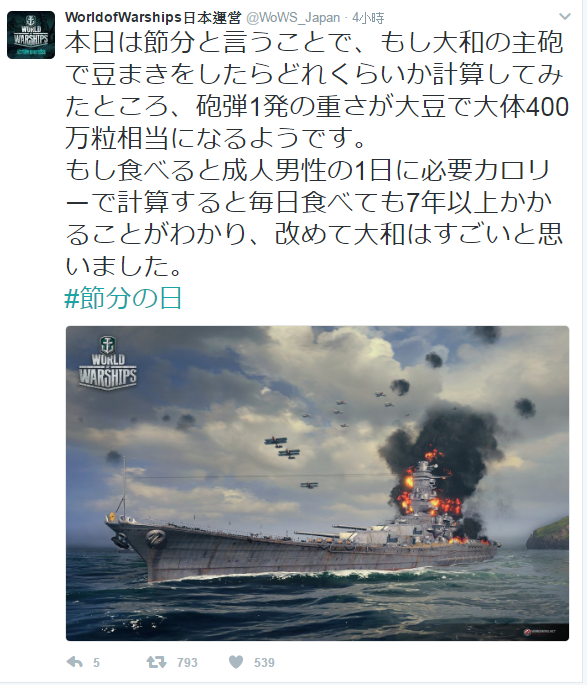
Task: Open tweet permalink via 4小時 timestamp
Action: [368, 17]
